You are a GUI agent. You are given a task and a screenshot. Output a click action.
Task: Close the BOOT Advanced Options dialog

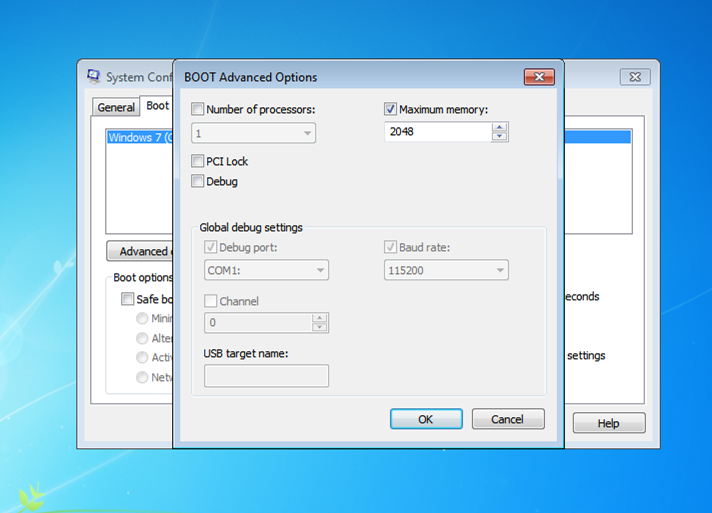pyautogui.click(x=539, y=77)
